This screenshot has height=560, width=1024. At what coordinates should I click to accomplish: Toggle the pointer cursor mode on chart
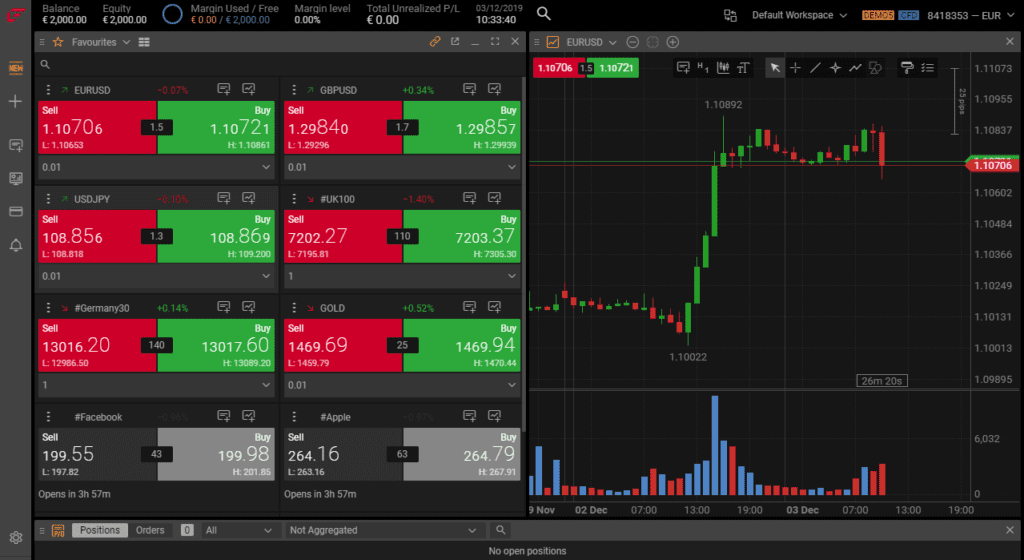click(x=775, y=68)
